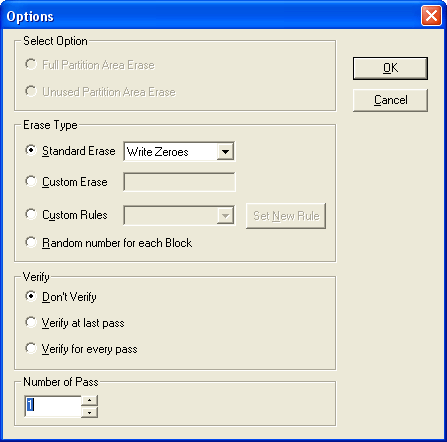Click the Custom Erase text field
Image resolution: width=447 pixels, height=442 pixels.
(x=179, y=182)
